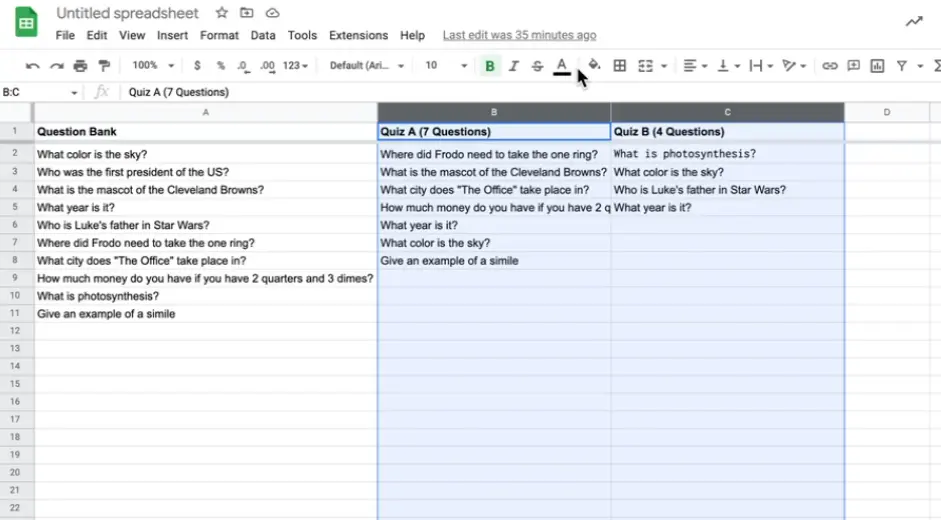
Task: Click the undo icon in toolbar
Action: point(33,66)
